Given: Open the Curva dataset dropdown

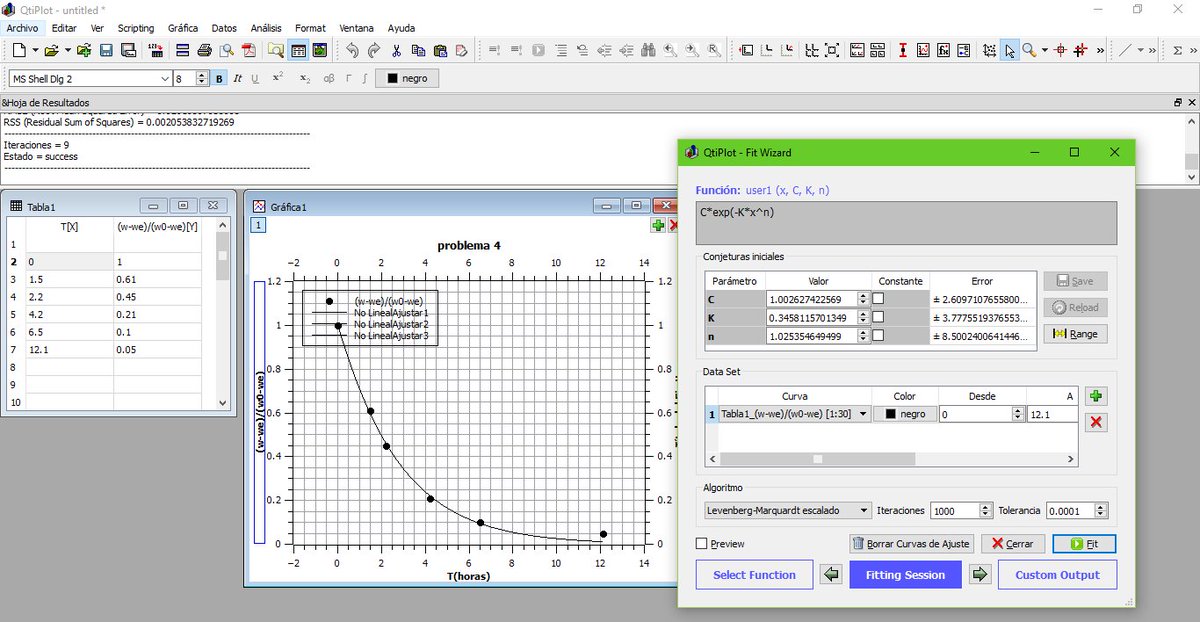Looking at the screenshot, I should pyautogui.click(x=794, y=414).
